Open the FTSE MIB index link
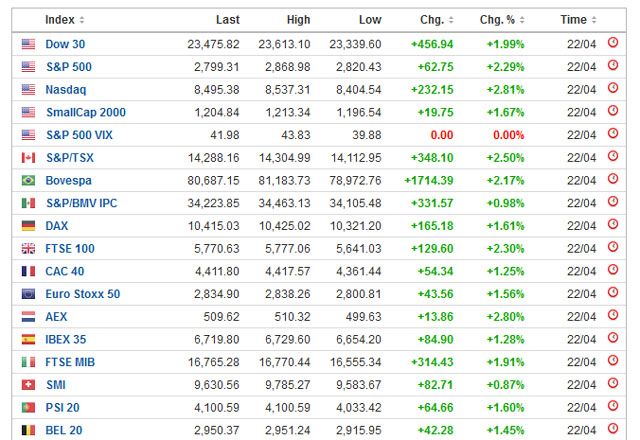 70,362
